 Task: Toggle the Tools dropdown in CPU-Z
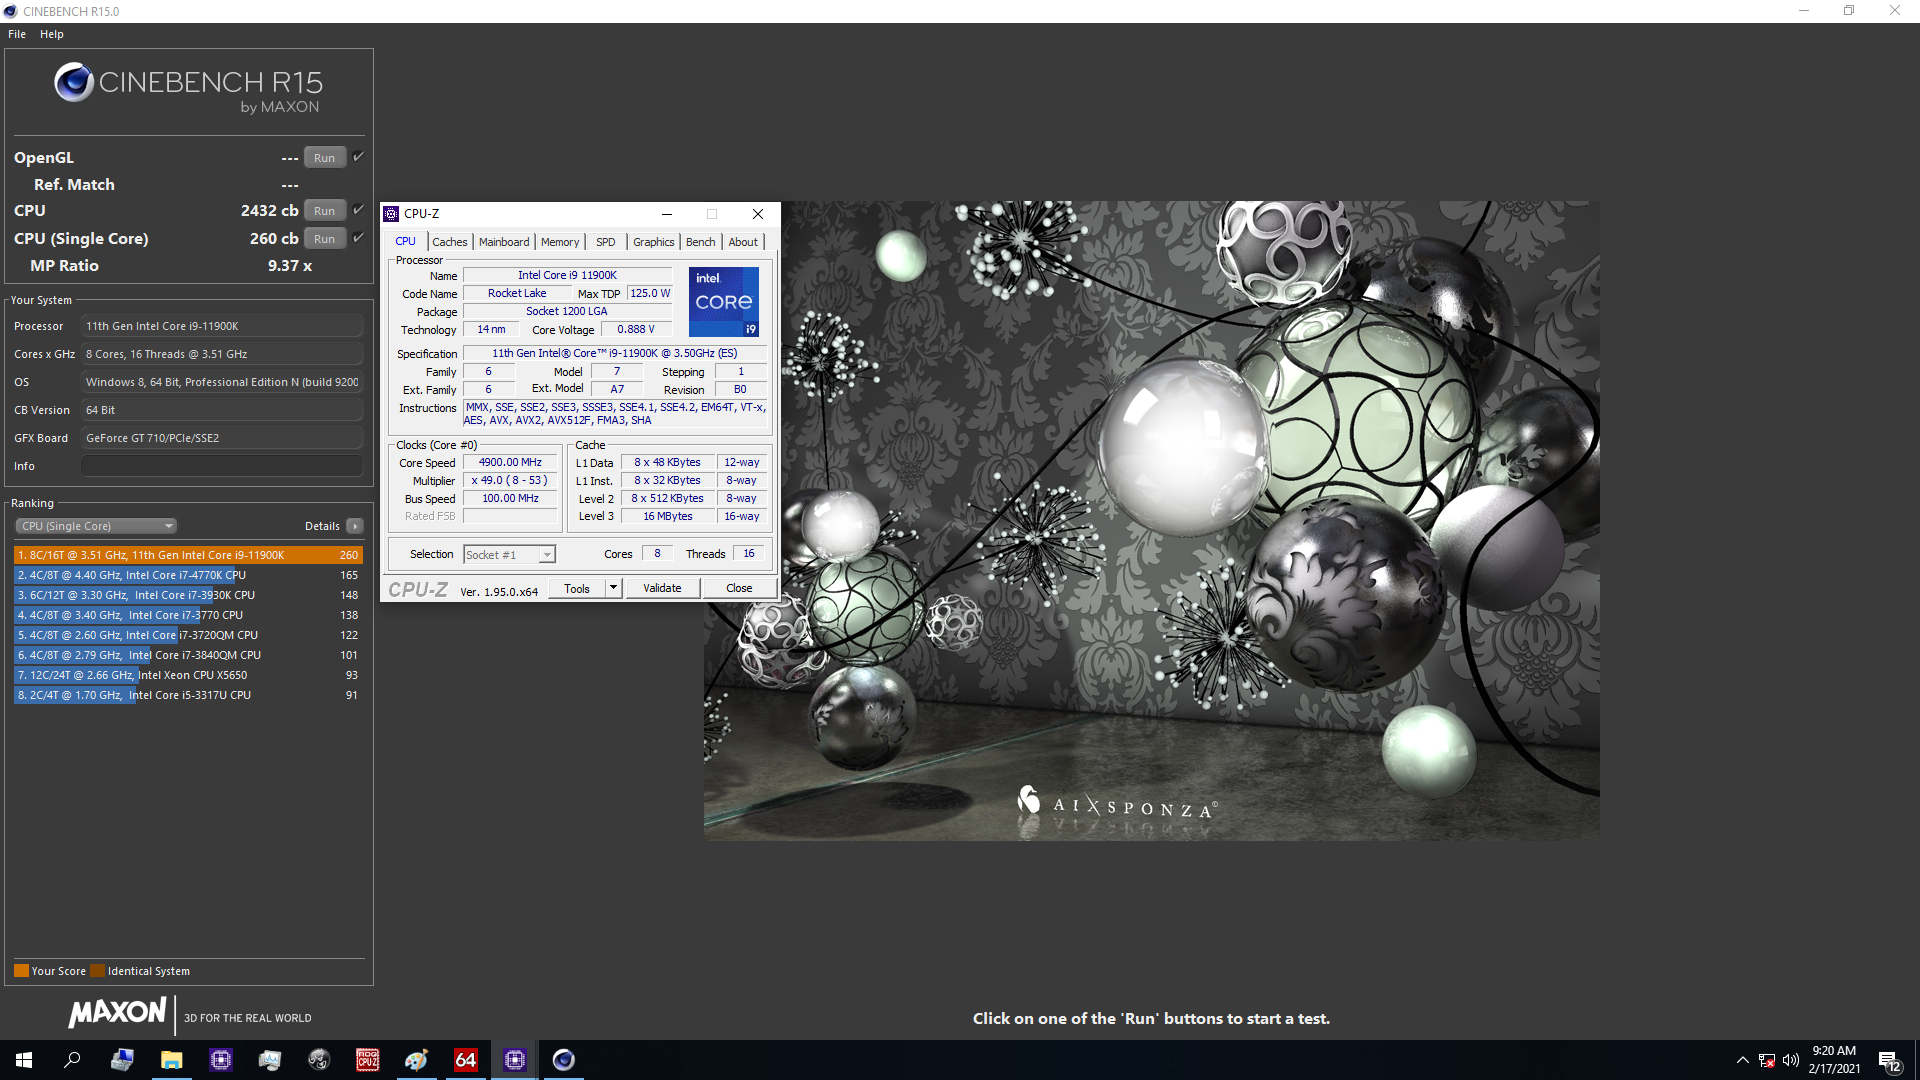(x=609, y=589)
